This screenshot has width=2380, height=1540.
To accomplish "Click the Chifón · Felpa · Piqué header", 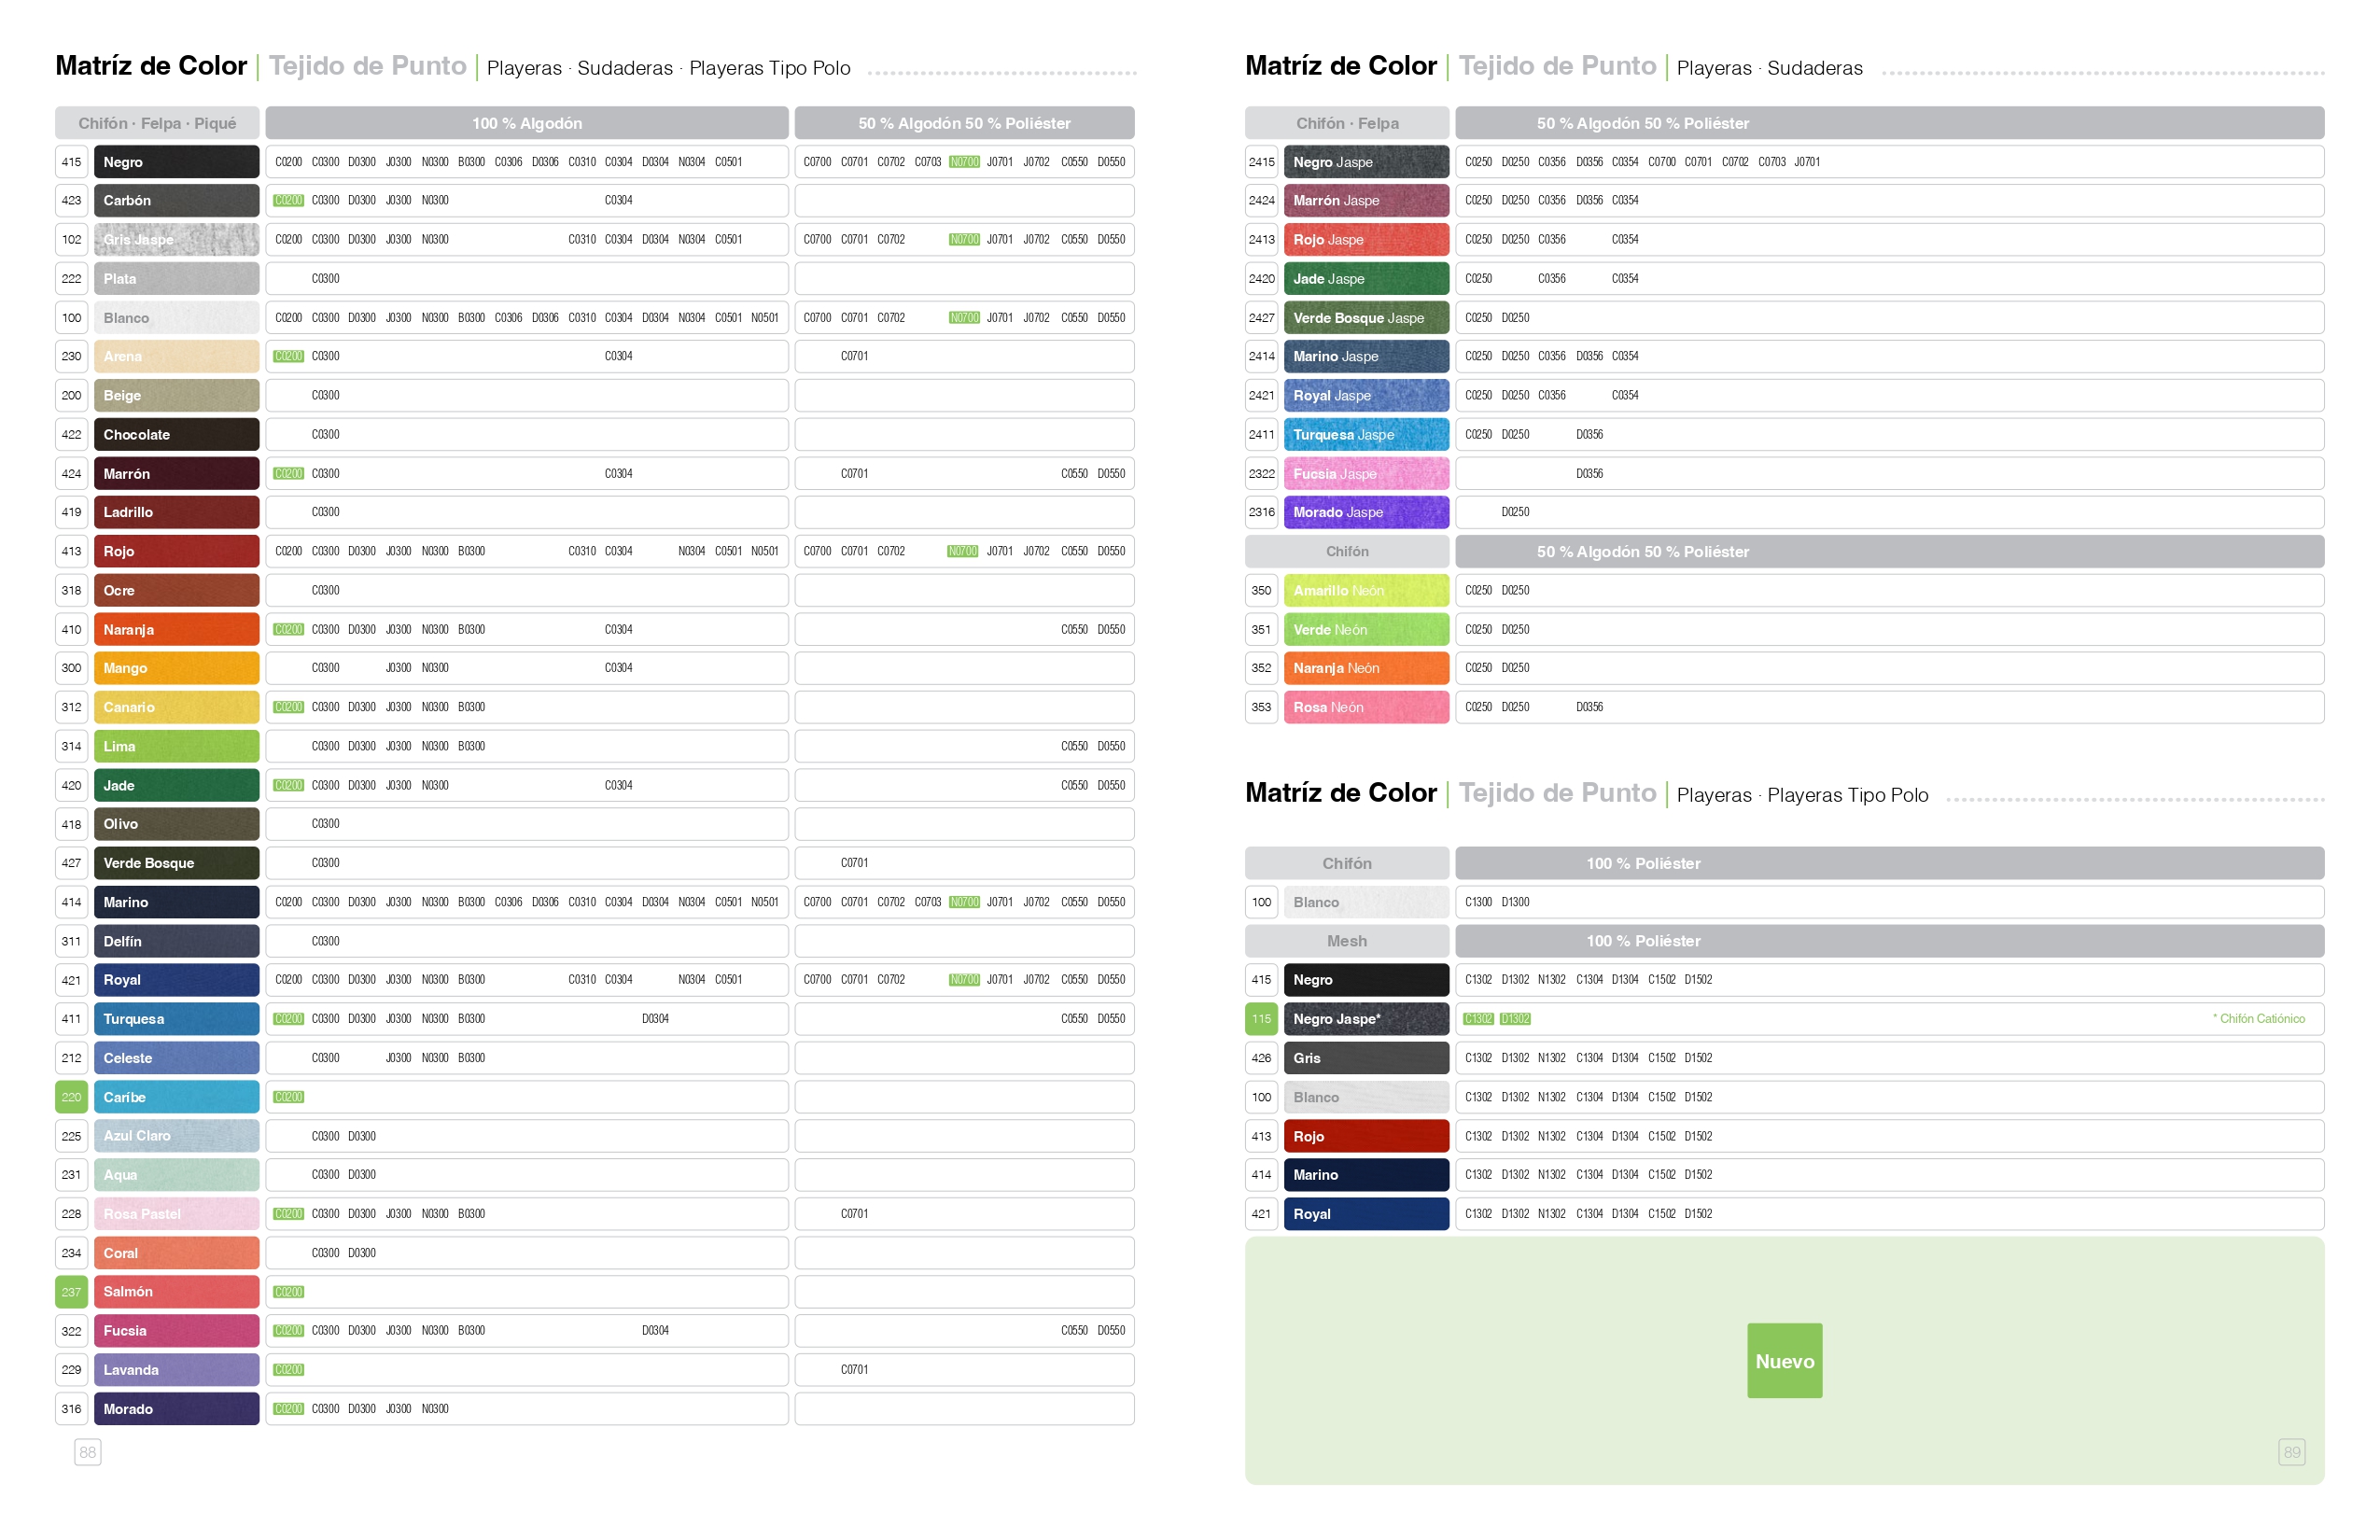I will [157, 123].
